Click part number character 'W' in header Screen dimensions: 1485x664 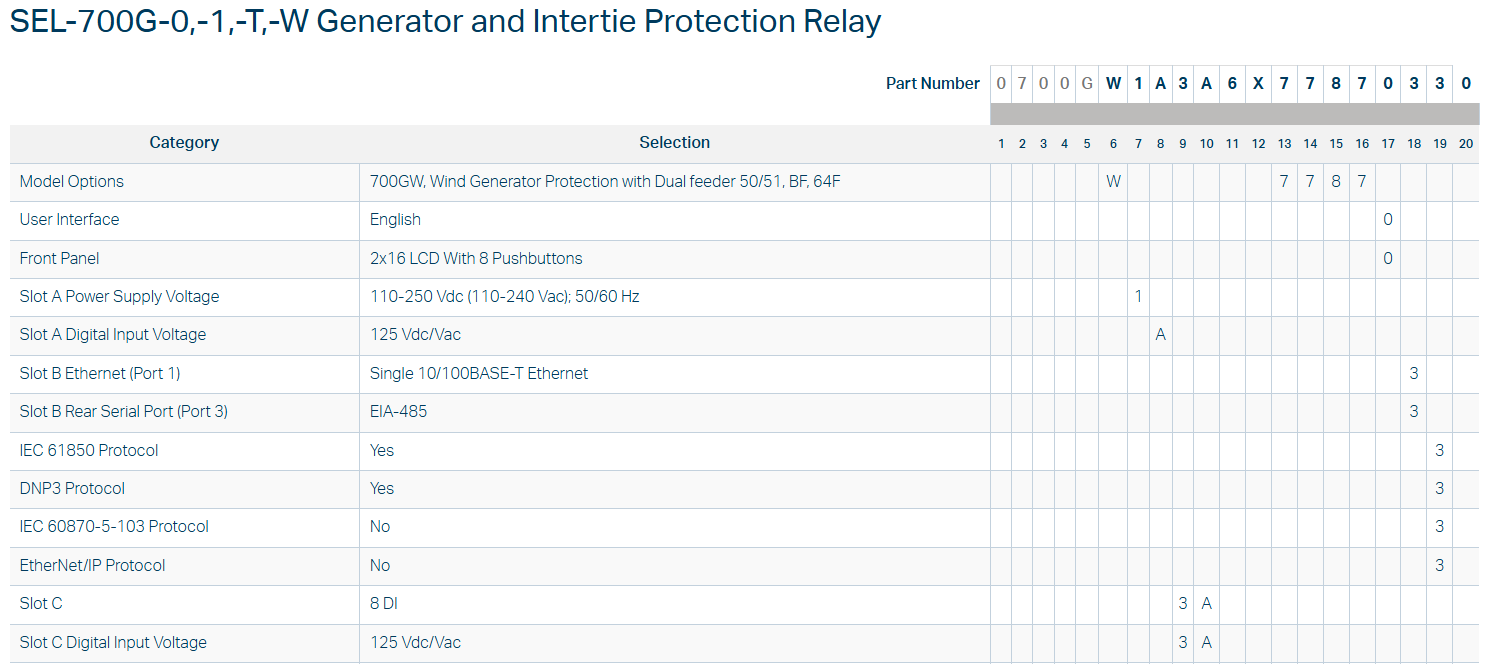tap(1113, 84)
